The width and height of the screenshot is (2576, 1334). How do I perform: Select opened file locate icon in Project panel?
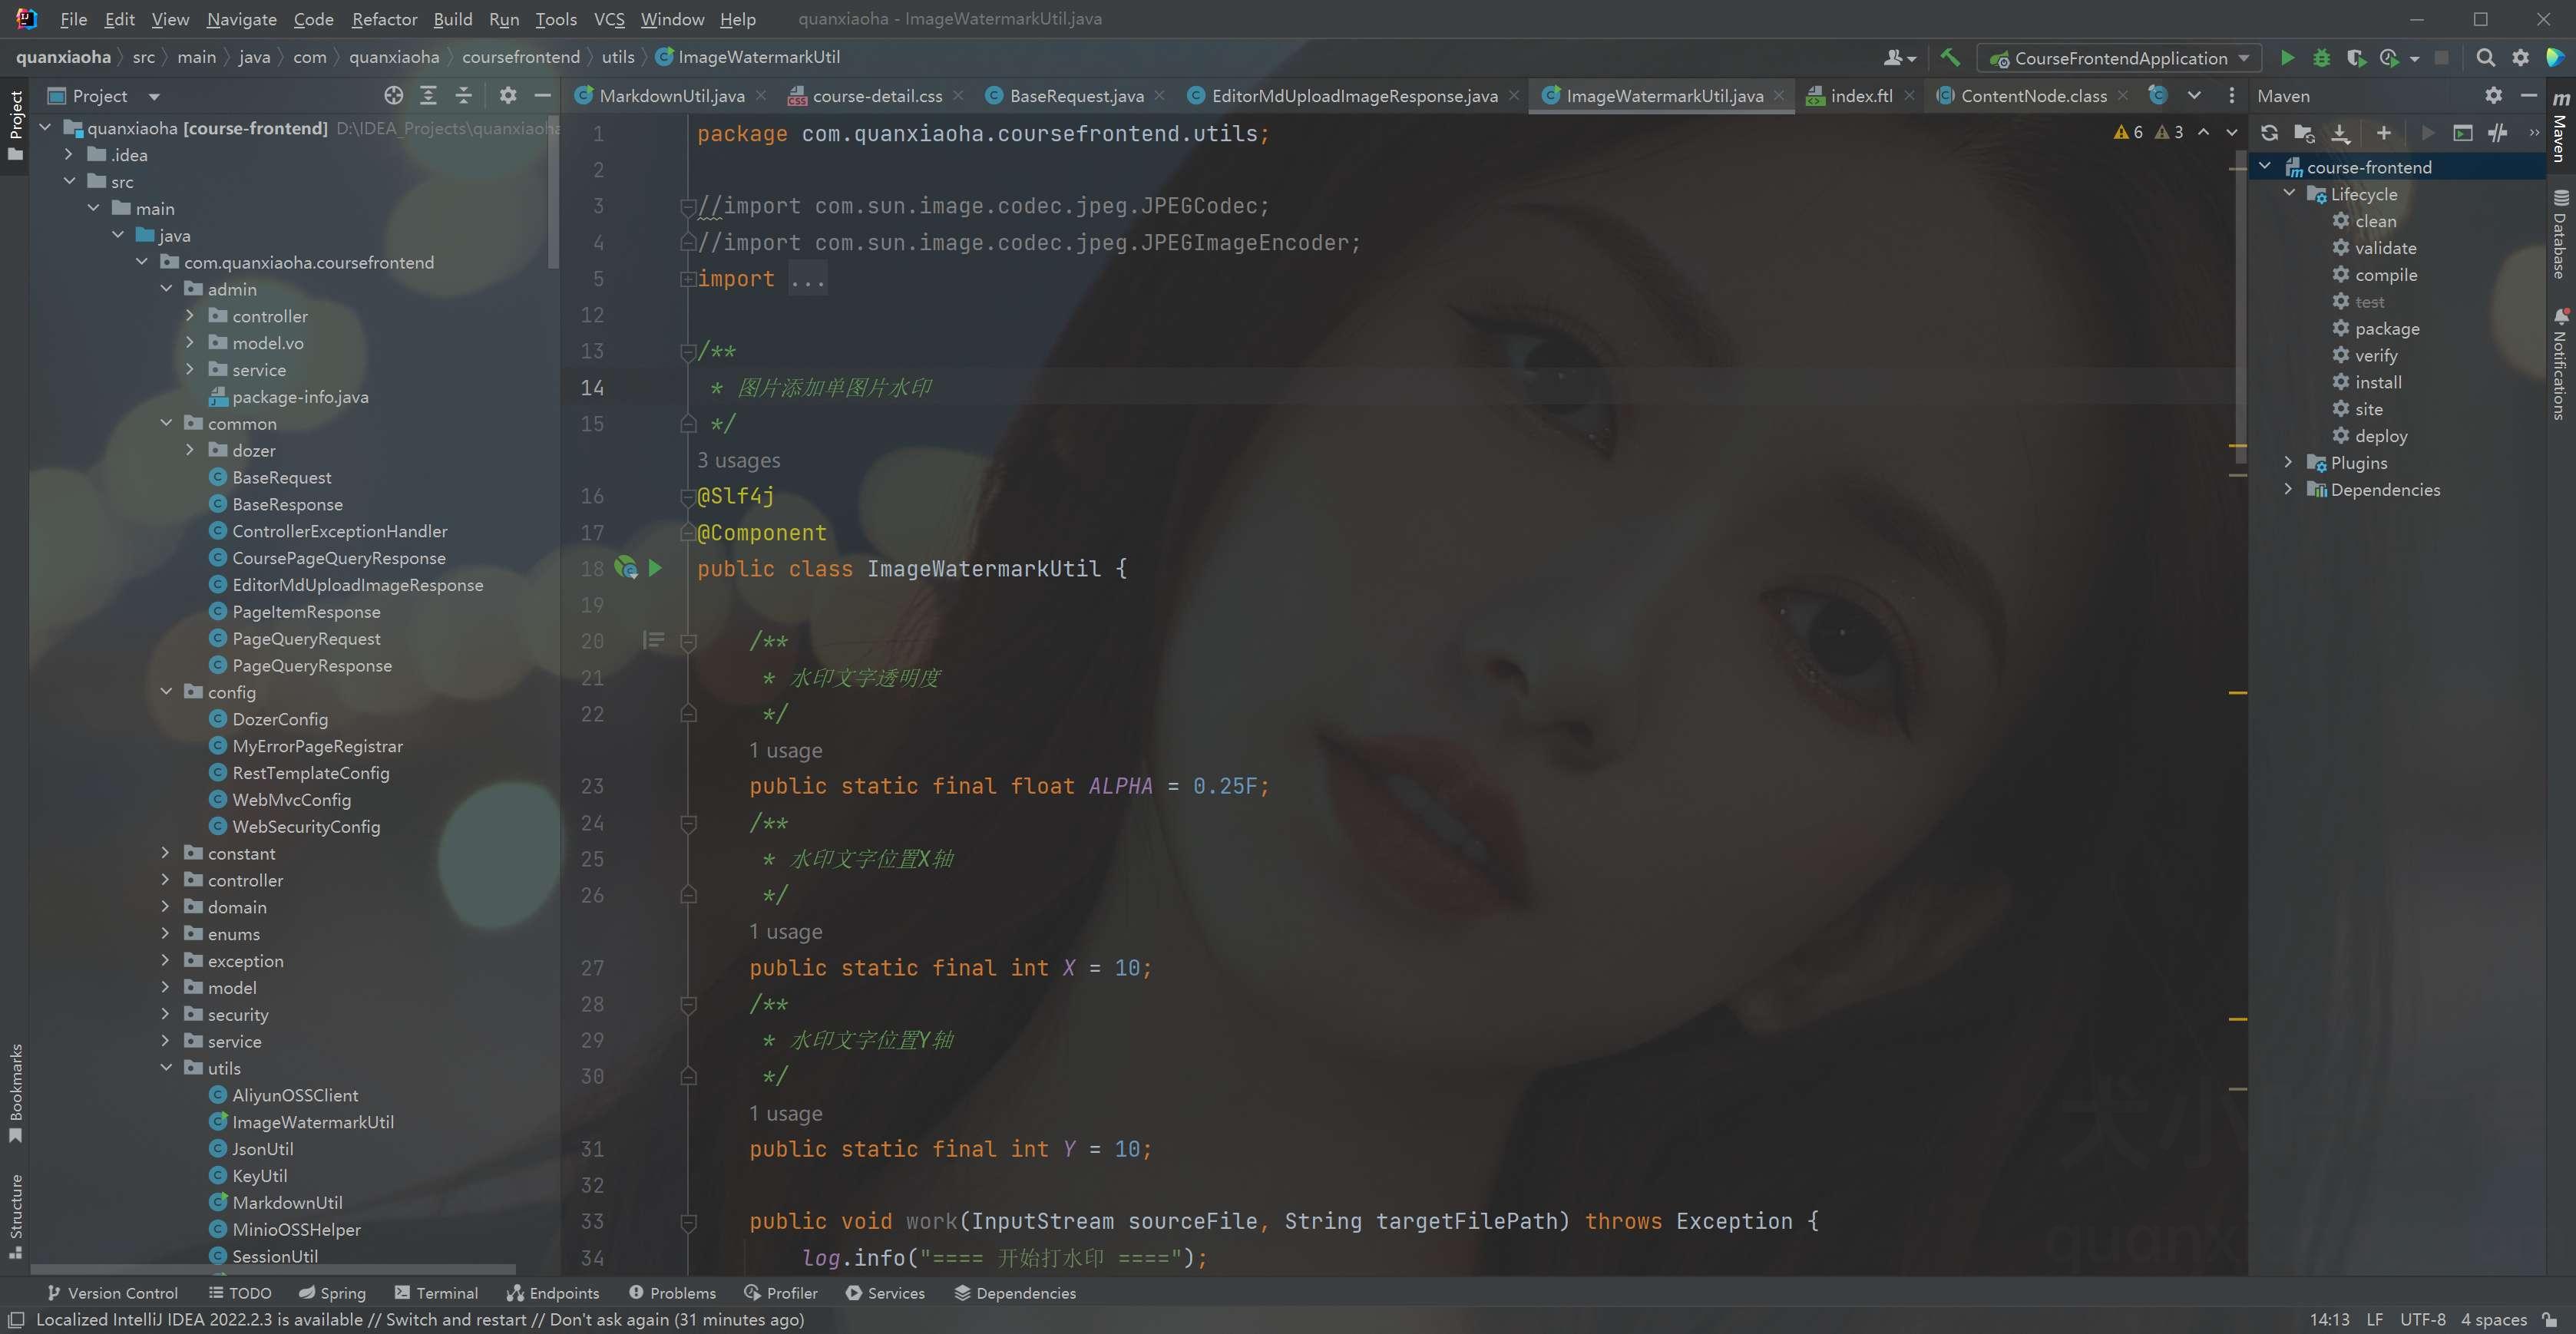pyautogui.click(x=394, y=96)
